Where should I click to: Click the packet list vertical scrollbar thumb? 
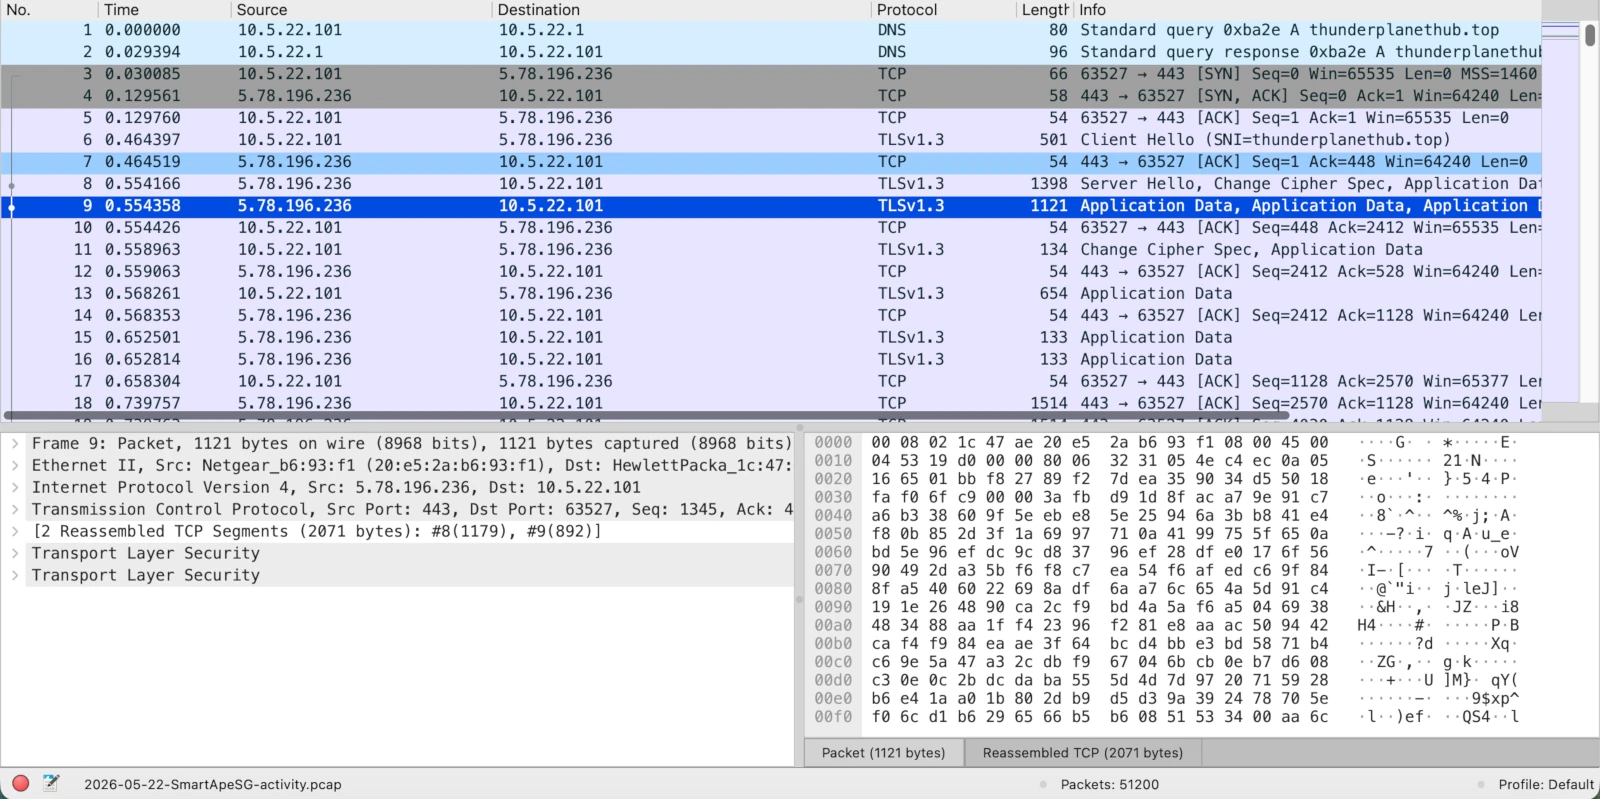(1590, 35)
